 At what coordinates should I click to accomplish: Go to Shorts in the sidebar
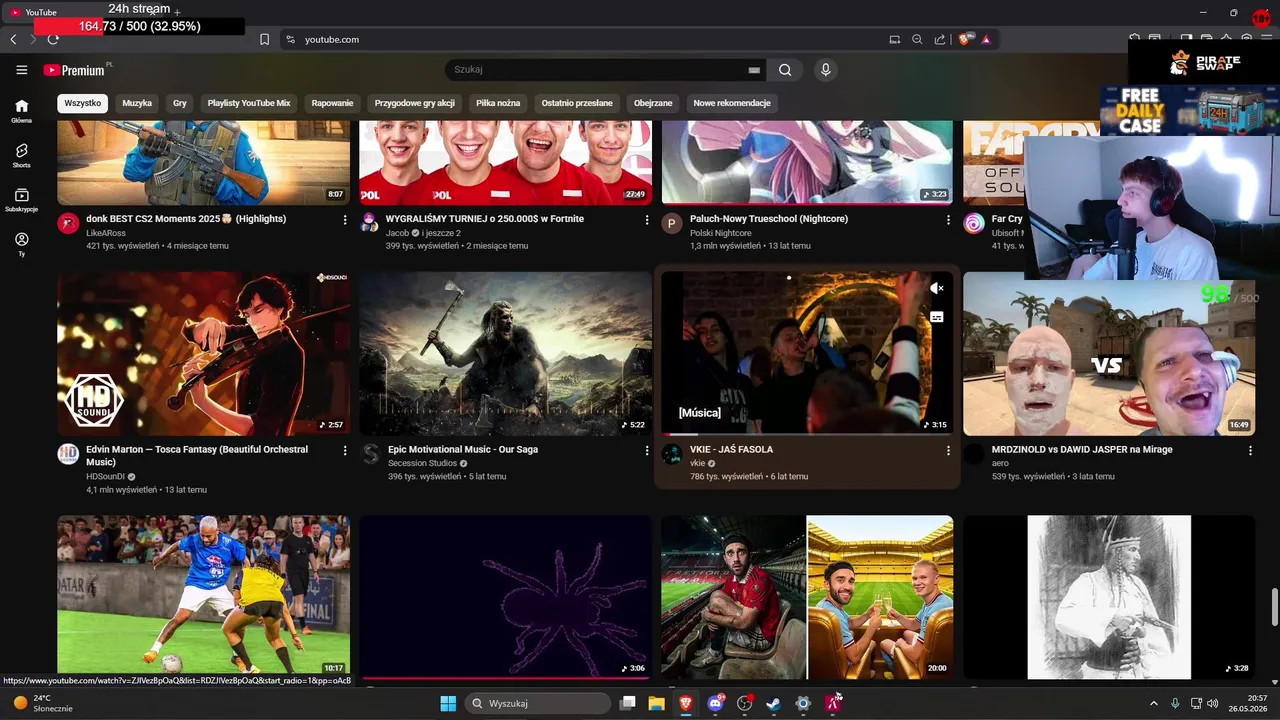[21, 155]
